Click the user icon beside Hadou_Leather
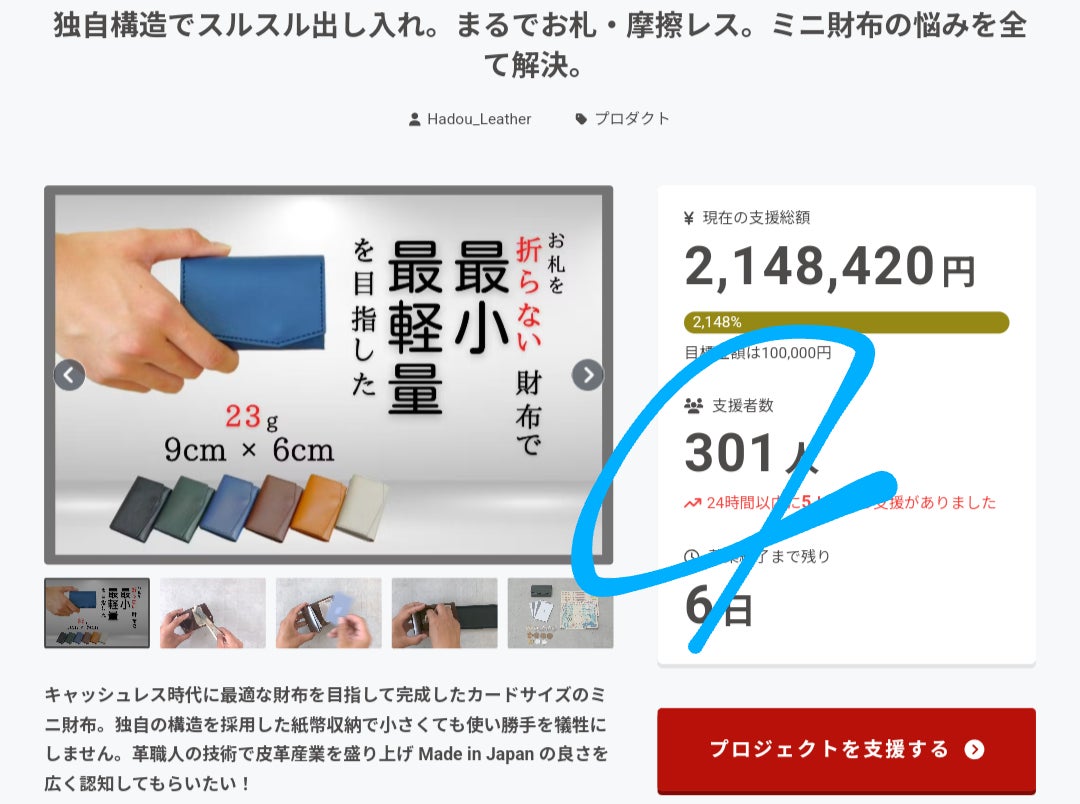The height and width of the screenshot is (804, 1080). coord(415,119)
